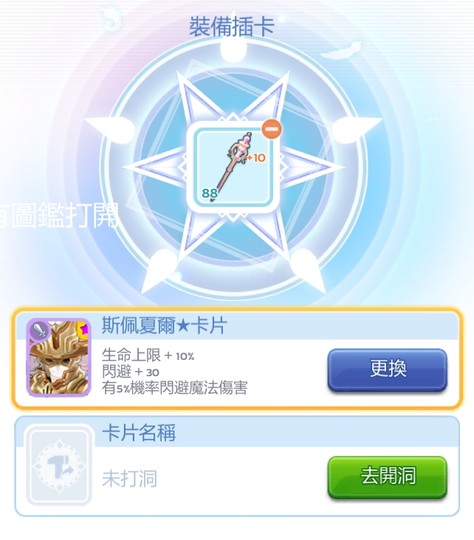Tap the partially visible 圖鑑打開 text
474x540 pixels.
59,215
